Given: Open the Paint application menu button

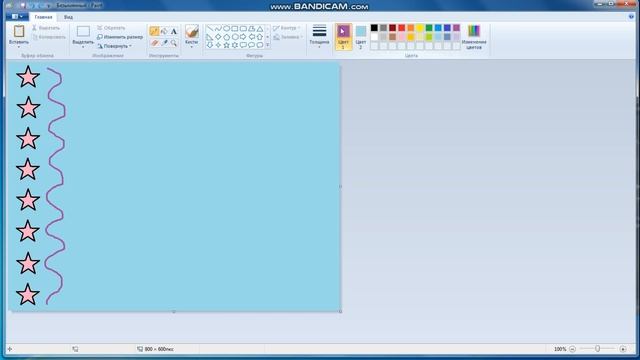Looking at the screenshot, I should click(17, 17).
